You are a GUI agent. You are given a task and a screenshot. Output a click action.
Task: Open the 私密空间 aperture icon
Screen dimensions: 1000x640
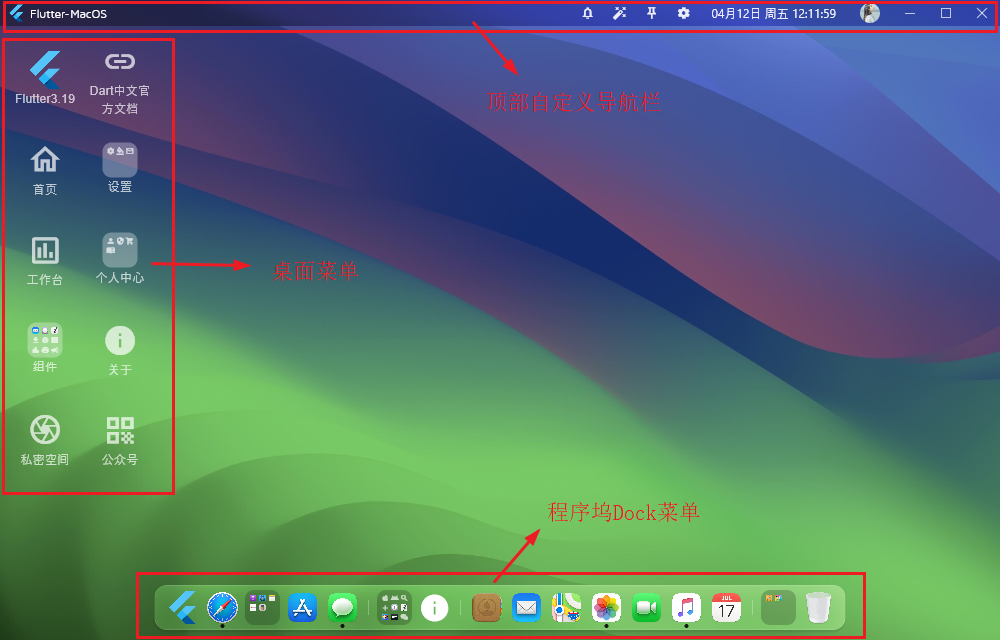click(x=45, y=440)
